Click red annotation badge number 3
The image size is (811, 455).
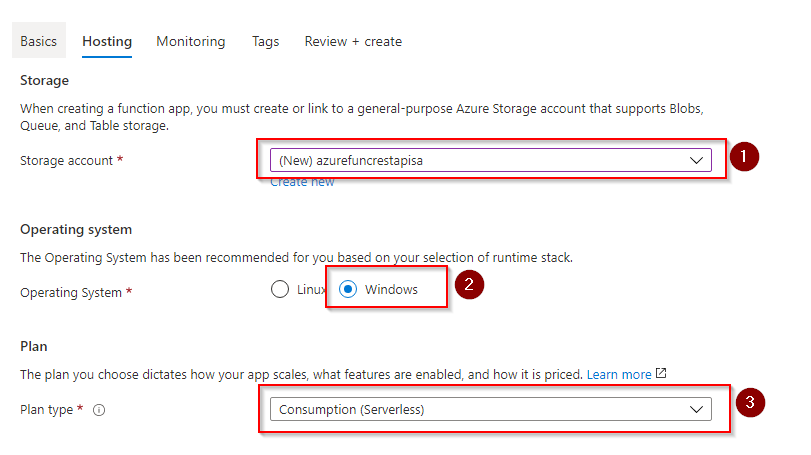[x=750, y=402]
